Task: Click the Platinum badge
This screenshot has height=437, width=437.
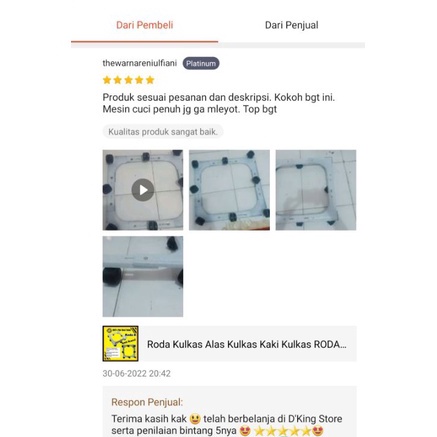Action: [x=201, y=63]
